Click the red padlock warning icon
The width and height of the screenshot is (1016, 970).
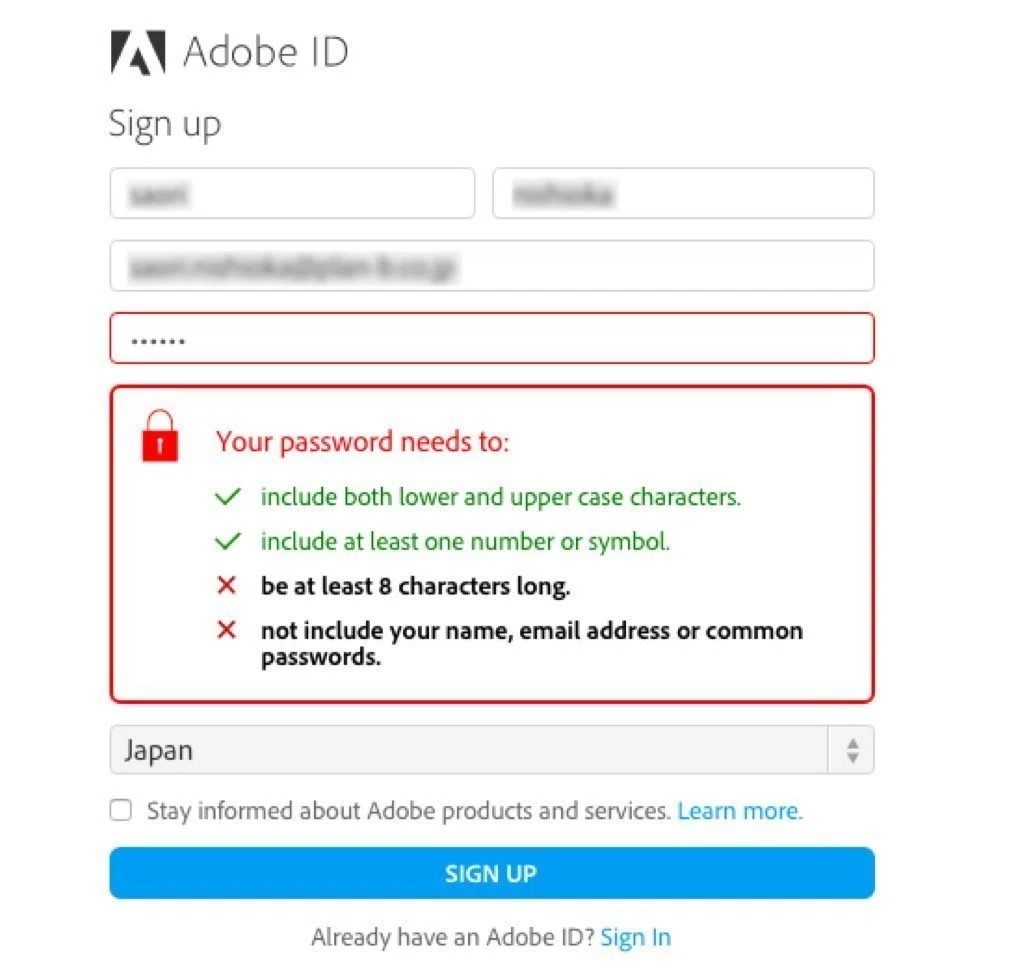159,435
